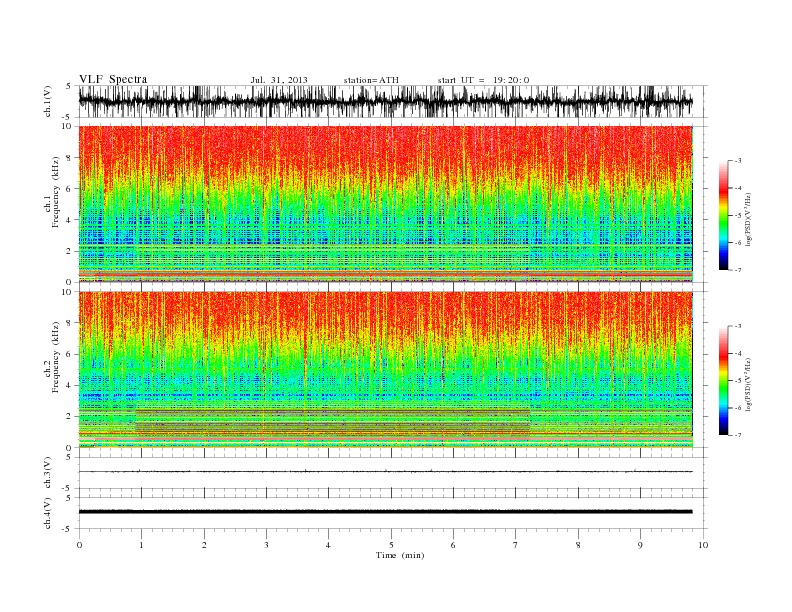Click the ch.1 "Frequency (kHz)" axis label
Viewport: 792px width, 612px height.
click(55, 192)
